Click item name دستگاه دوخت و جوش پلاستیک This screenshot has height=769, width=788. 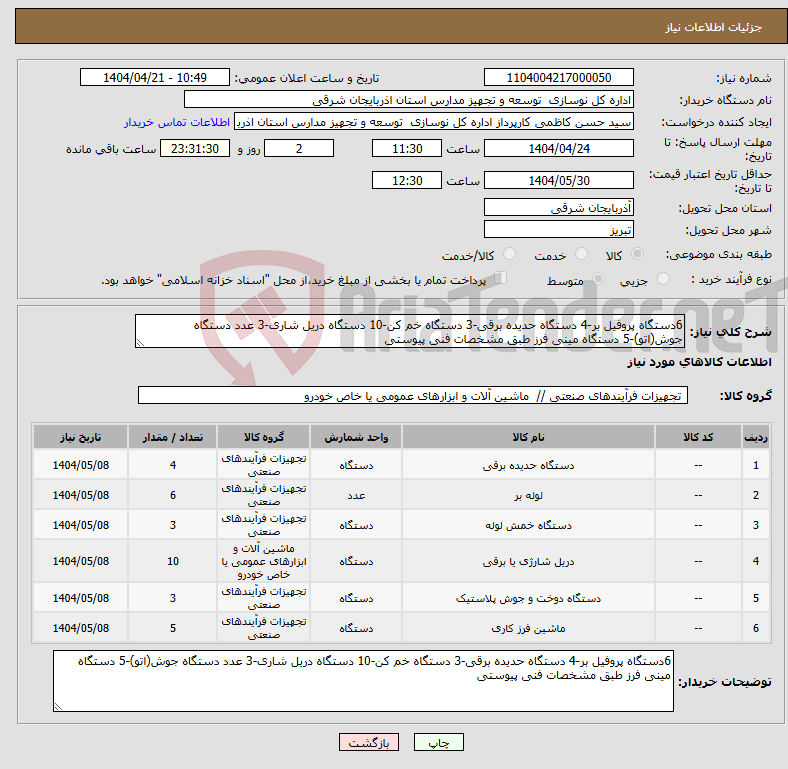(528, 598)
